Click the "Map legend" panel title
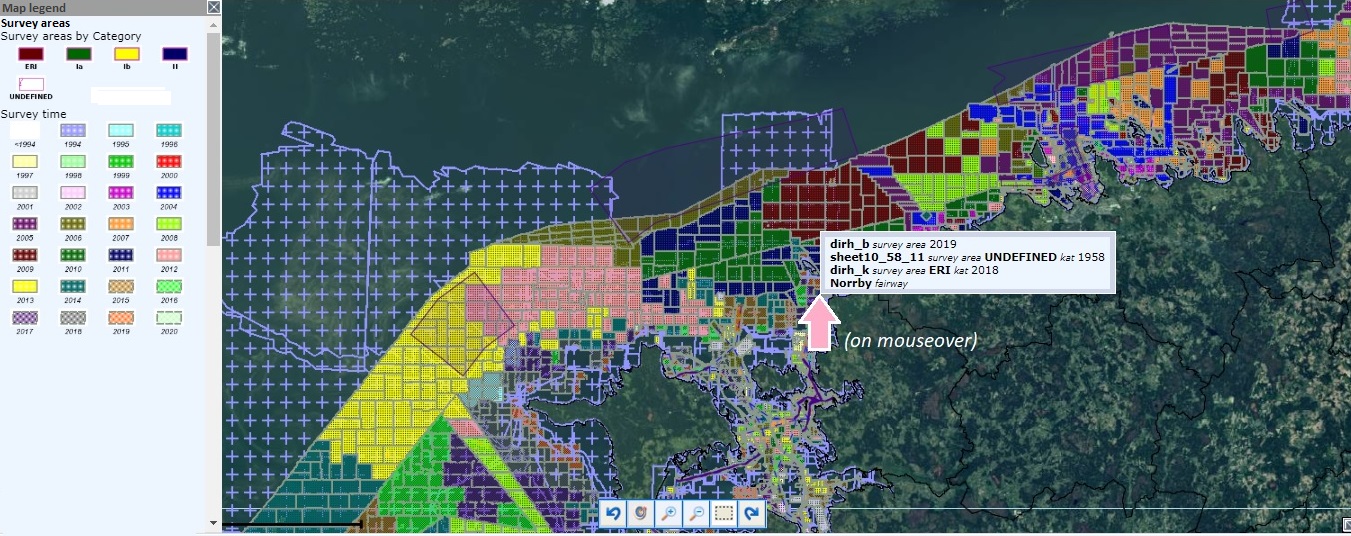This screenshot has height=536, width=1351. point(35,7)
